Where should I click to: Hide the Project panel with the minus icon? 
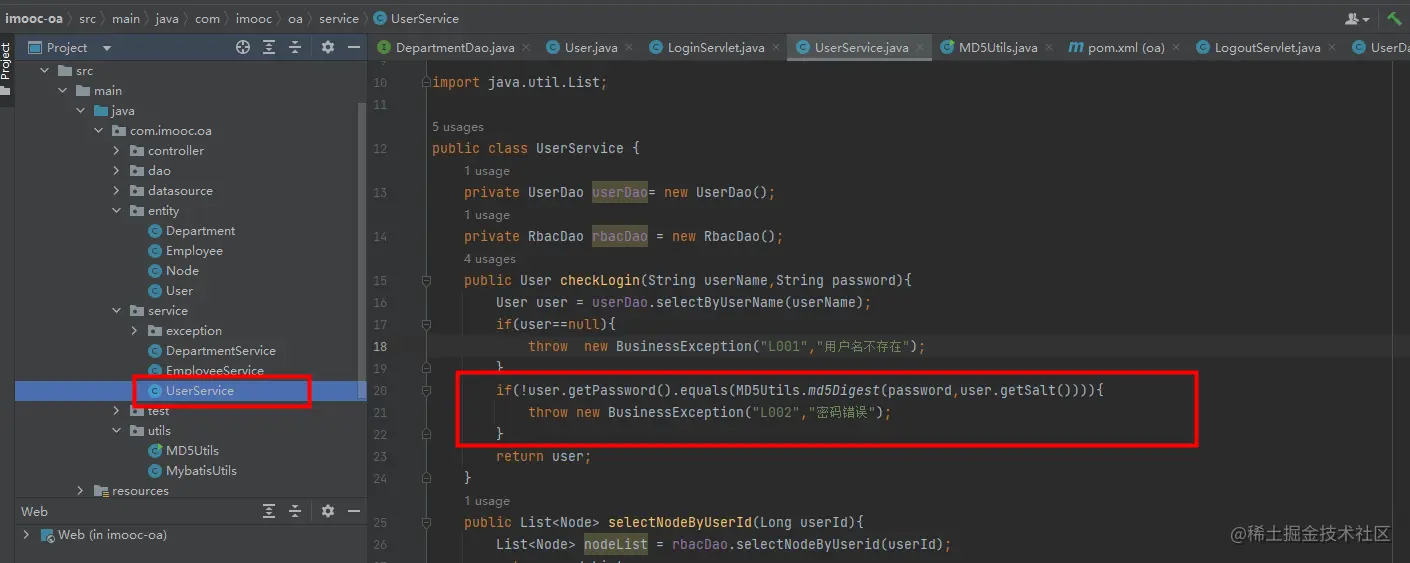[x=353, y=47]
